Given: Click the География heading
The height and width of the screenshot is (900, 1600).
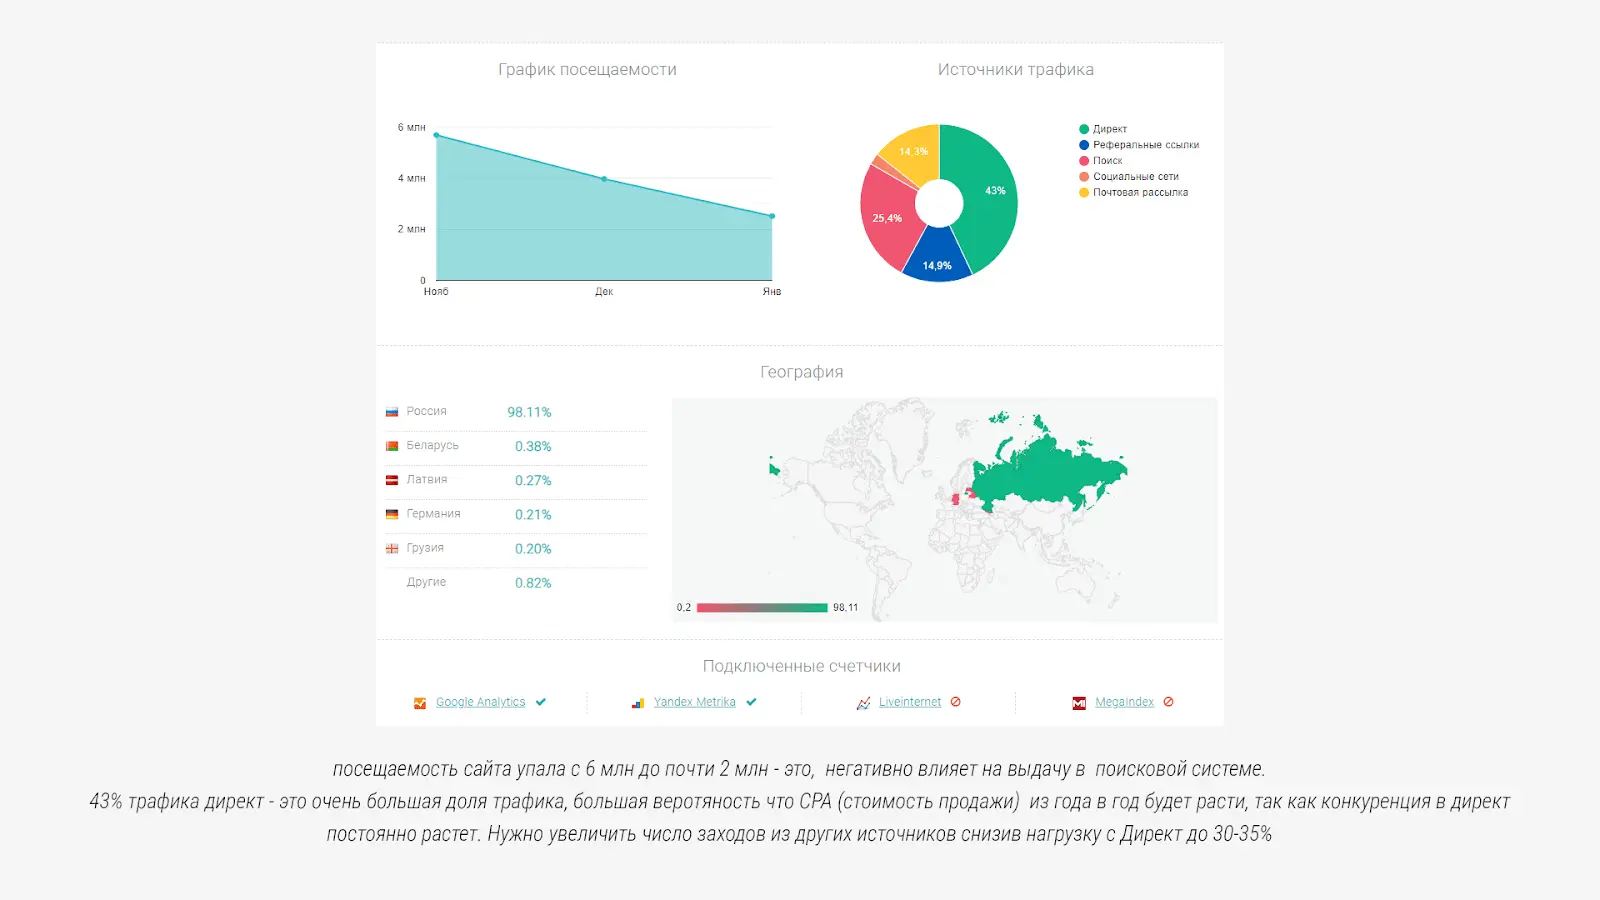Looking at the screenshot, I should [801, 372].
